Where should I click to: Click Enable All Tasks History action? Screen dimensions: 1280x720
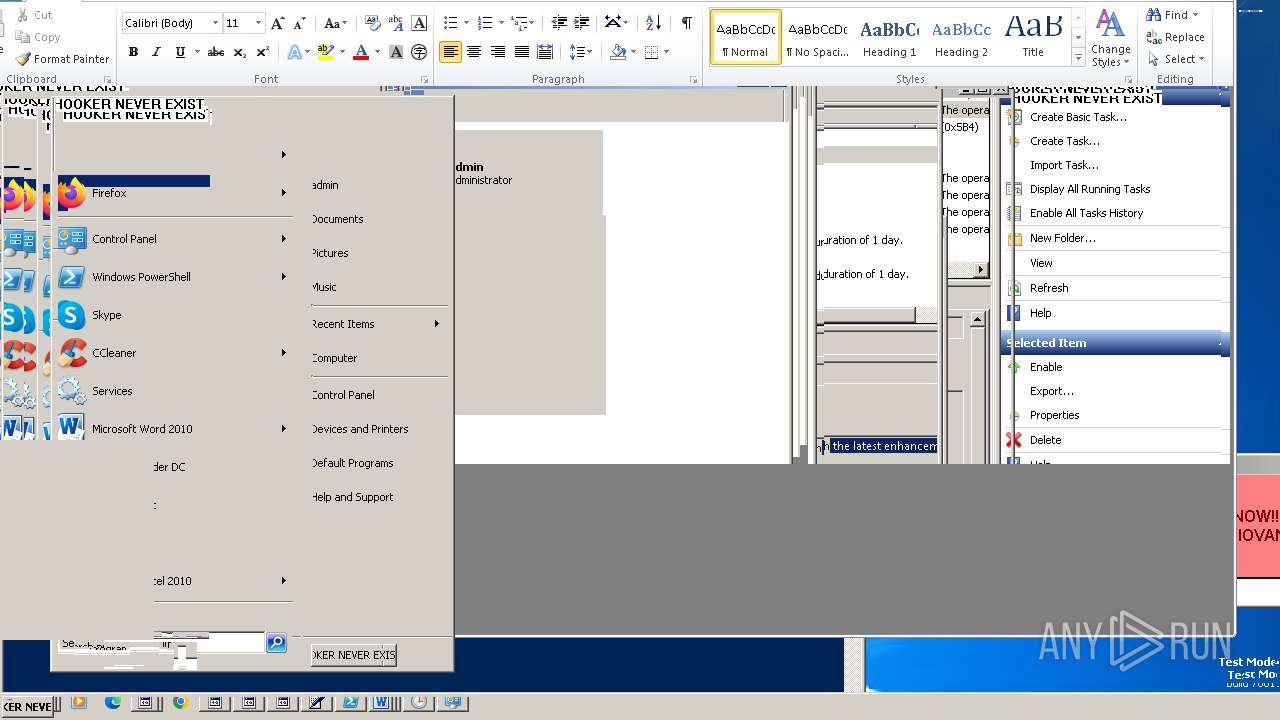[x=1086, y=213]
